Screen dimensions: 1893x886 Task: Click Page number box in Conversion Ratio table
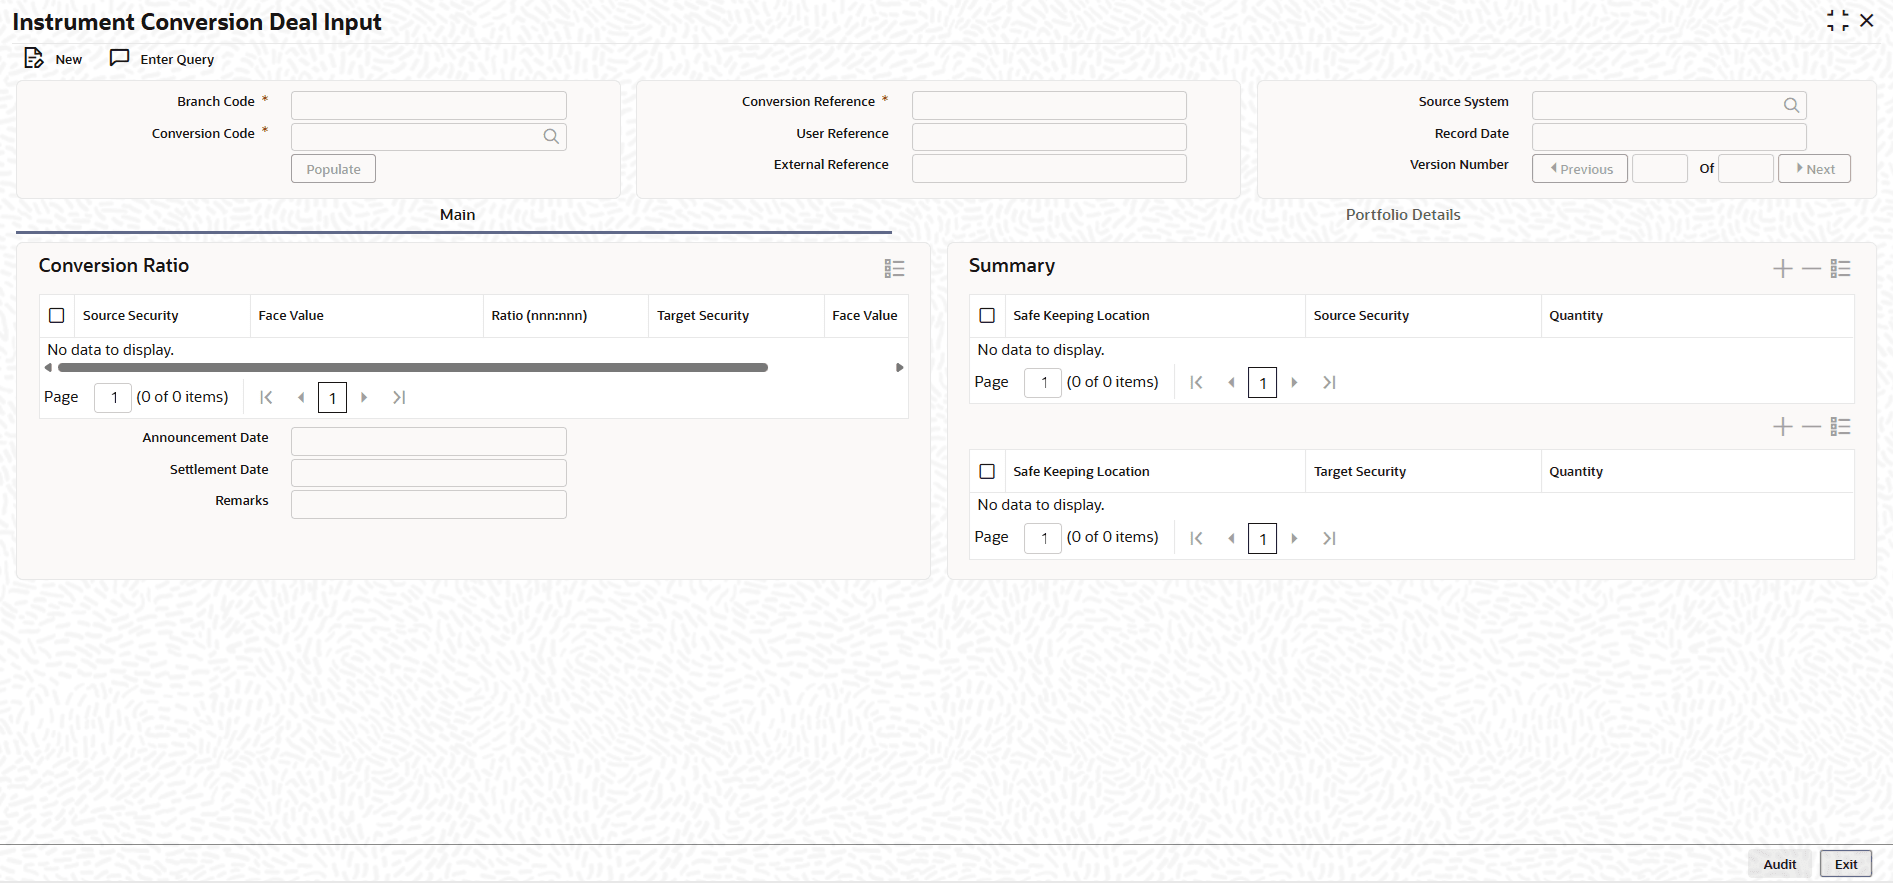pyautogui.click(x=113, y=398)
